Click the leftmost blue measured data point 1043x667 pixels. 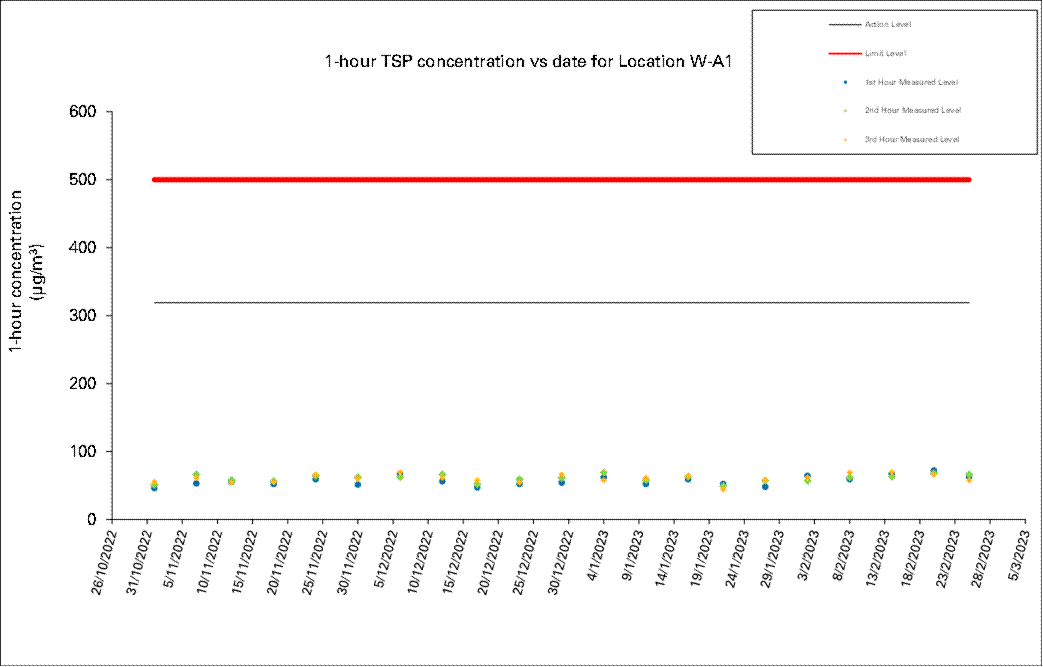tap(154, 488)
